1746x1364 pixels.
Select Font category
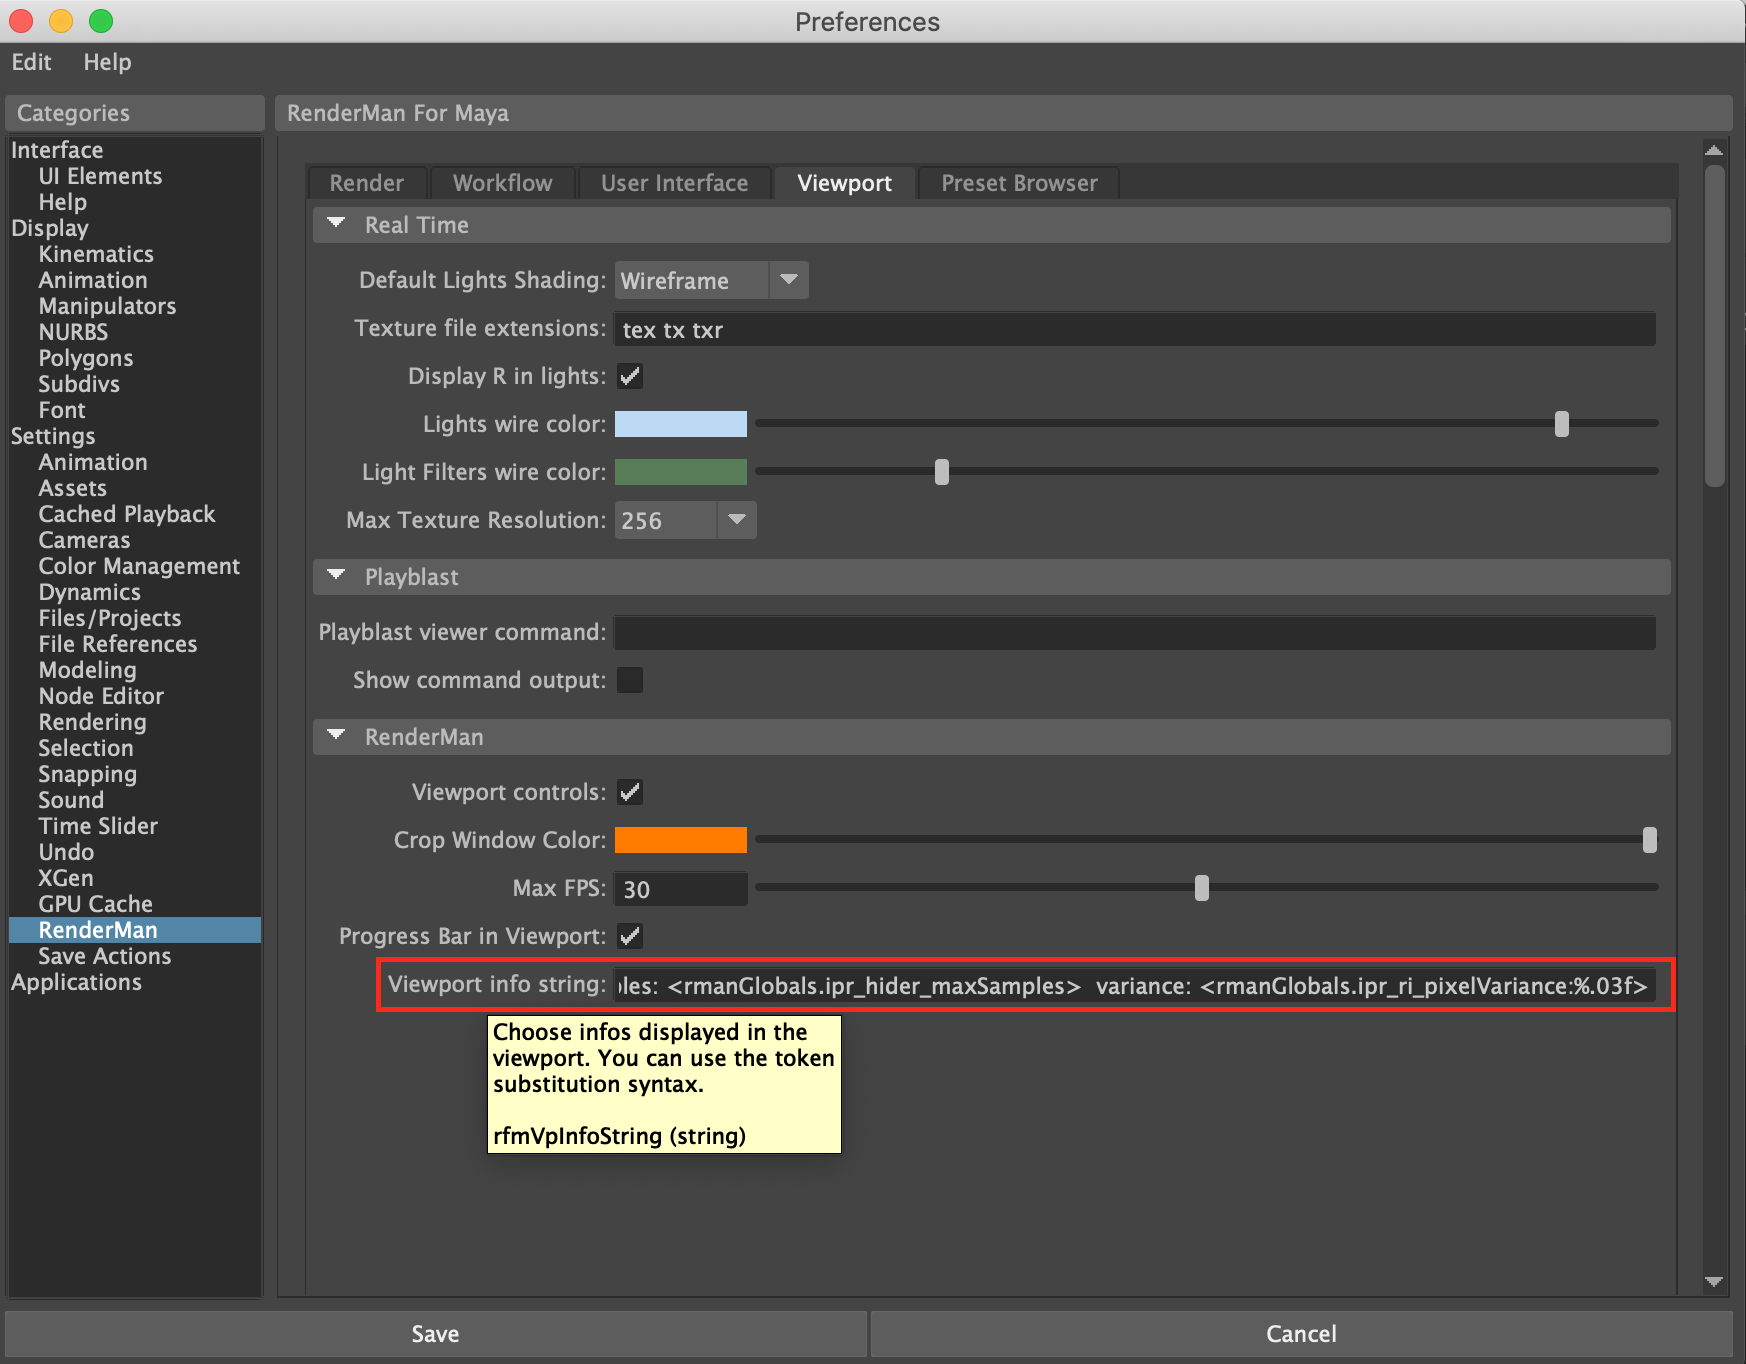[x=62, y=410]
